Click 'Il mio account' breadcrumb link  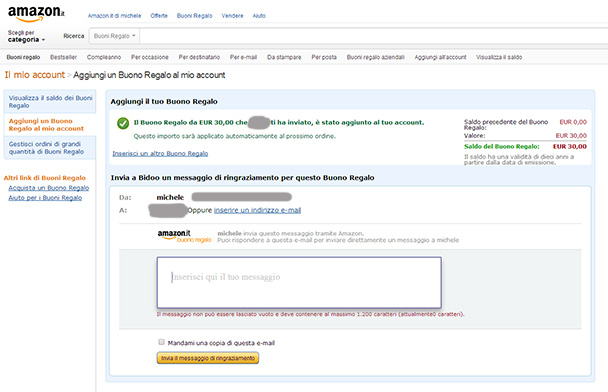(35, 75)
